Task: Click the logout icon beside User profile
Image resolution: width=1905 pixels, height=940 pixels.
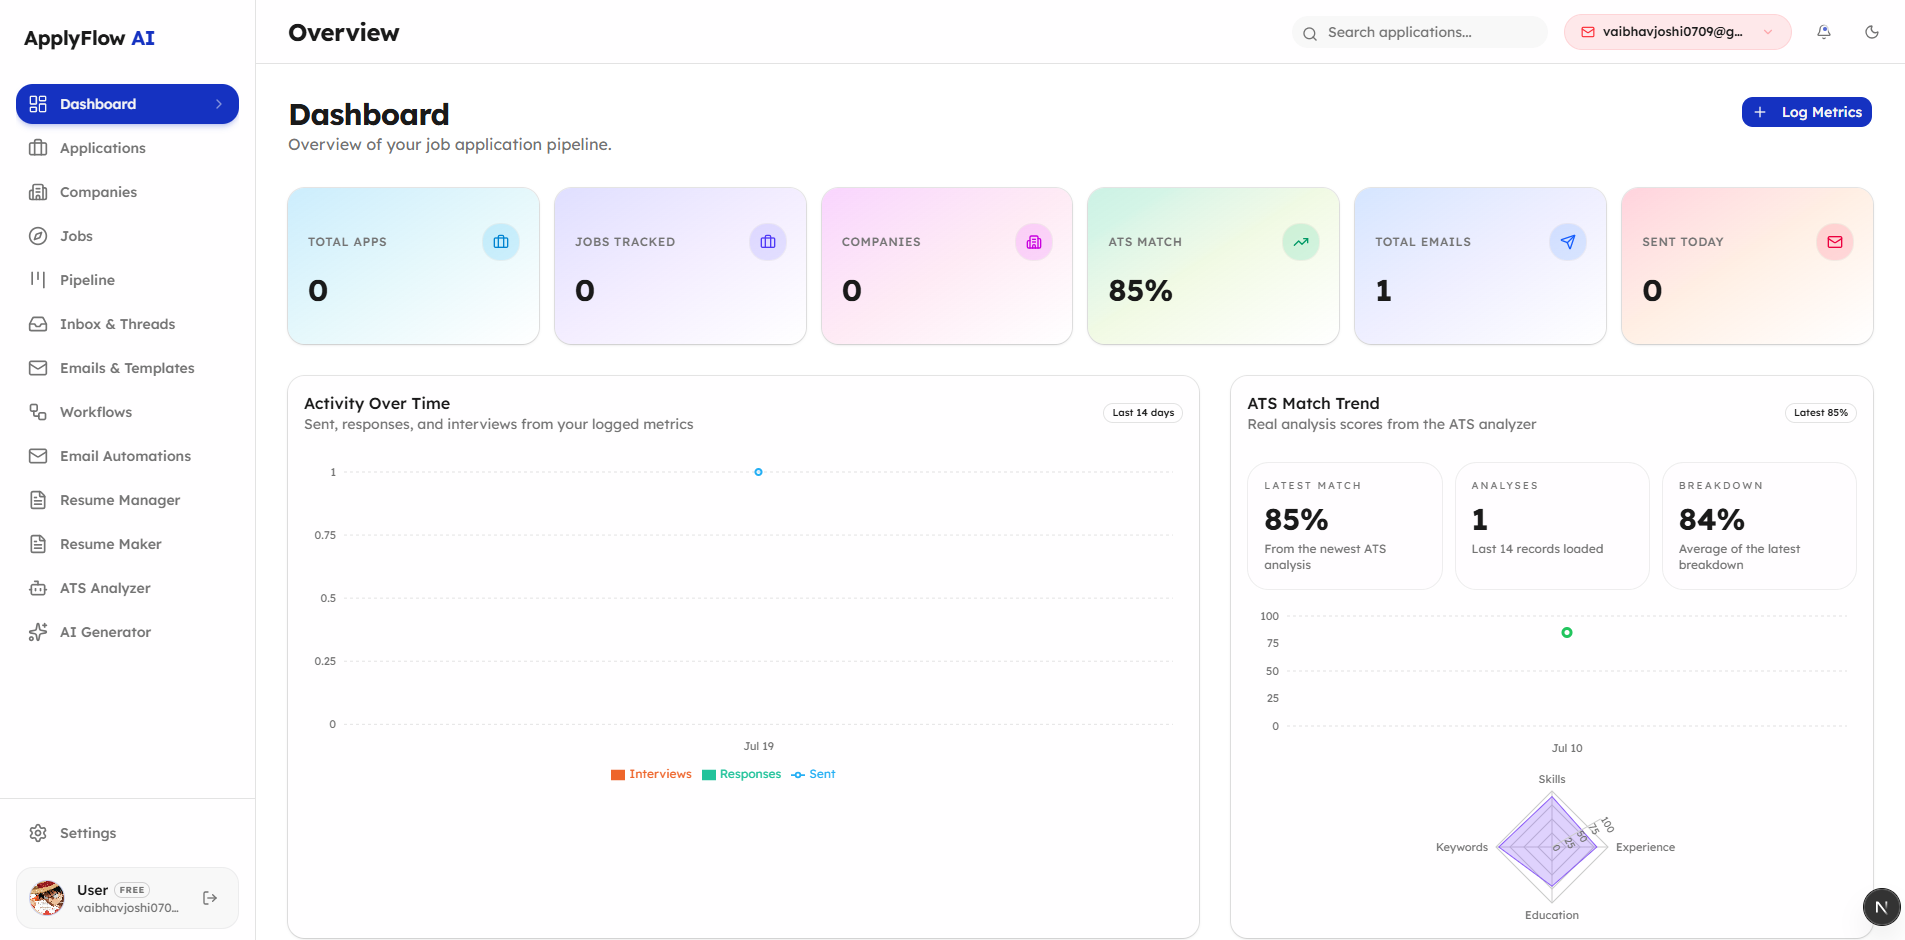Action: click(x=210, y=898)
